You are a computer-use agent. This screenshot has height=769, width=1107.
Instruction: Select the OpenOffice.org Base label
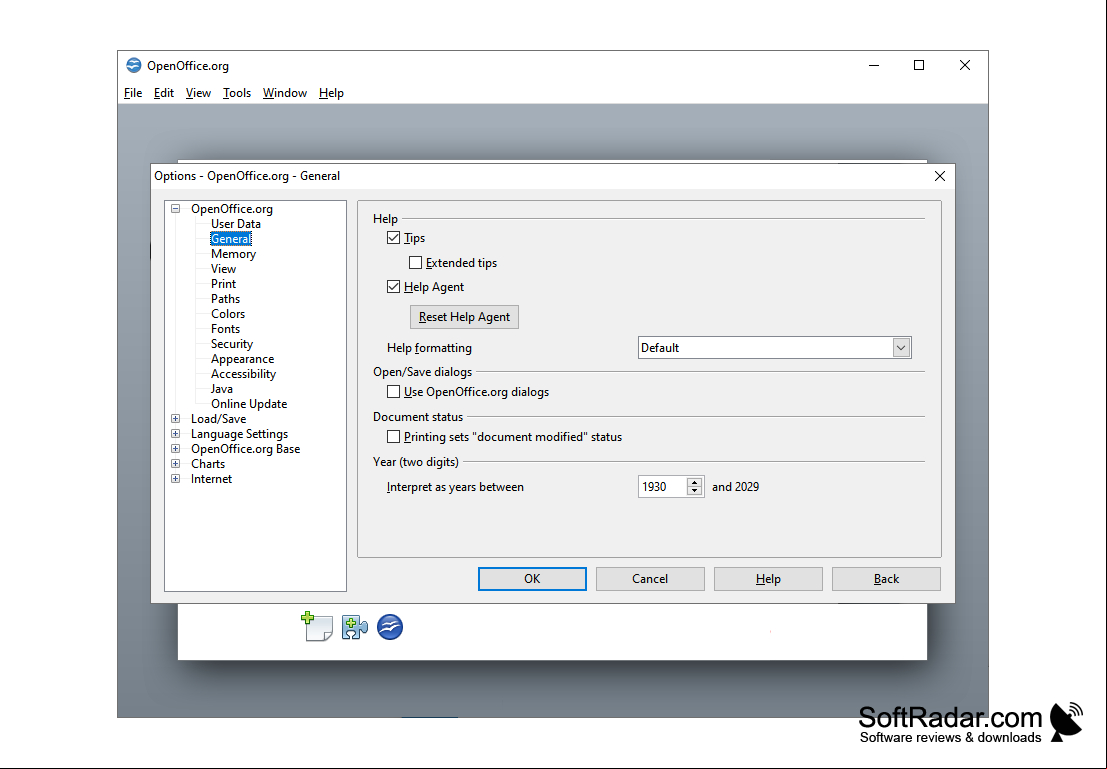[x=246, y=449]
